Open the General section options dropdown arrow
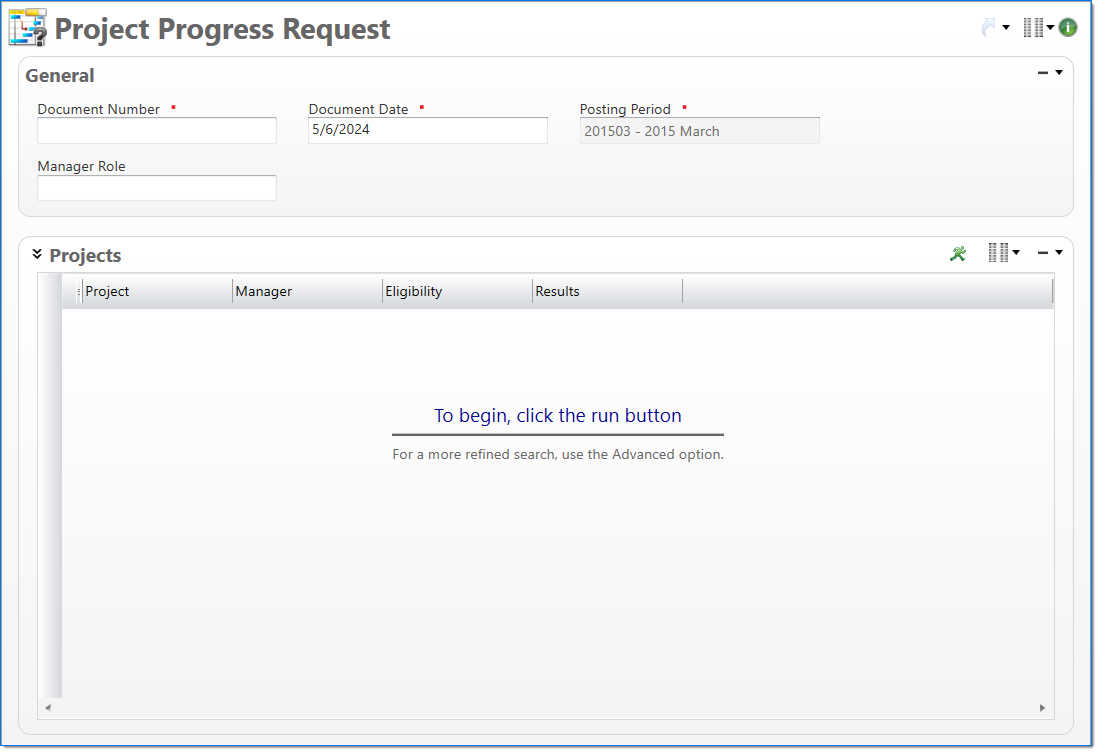 pyautogui.click(x=1059, y=73)
